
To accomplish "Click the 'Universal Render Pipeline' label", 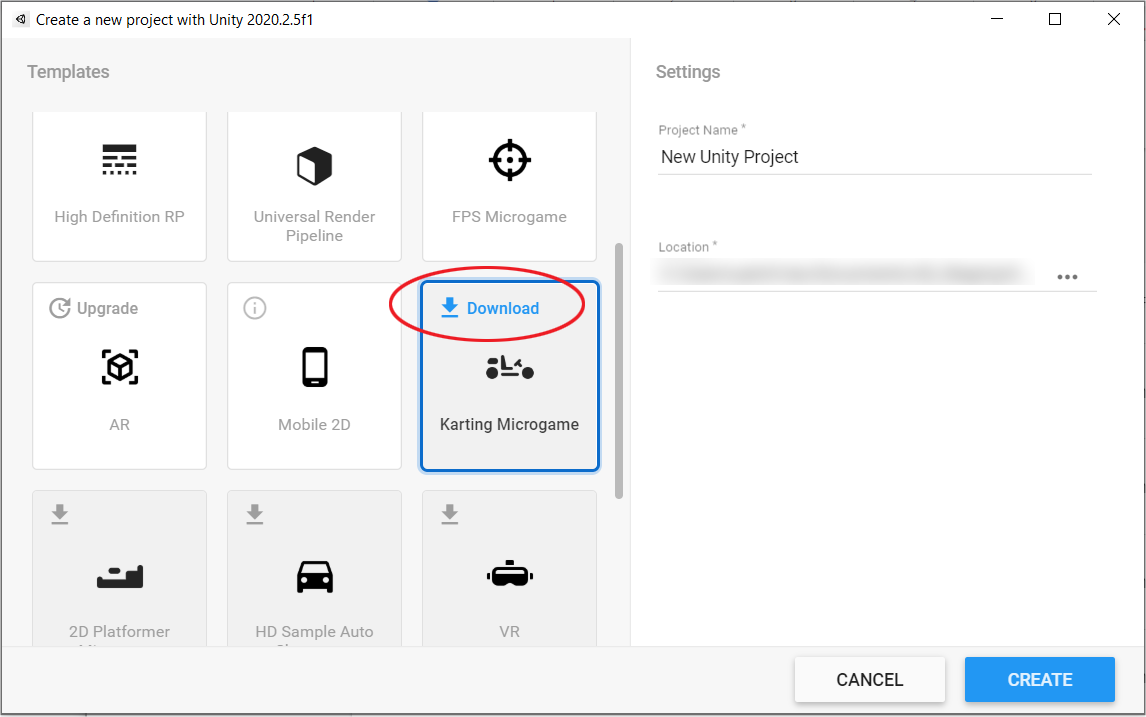I will [314, 226].
